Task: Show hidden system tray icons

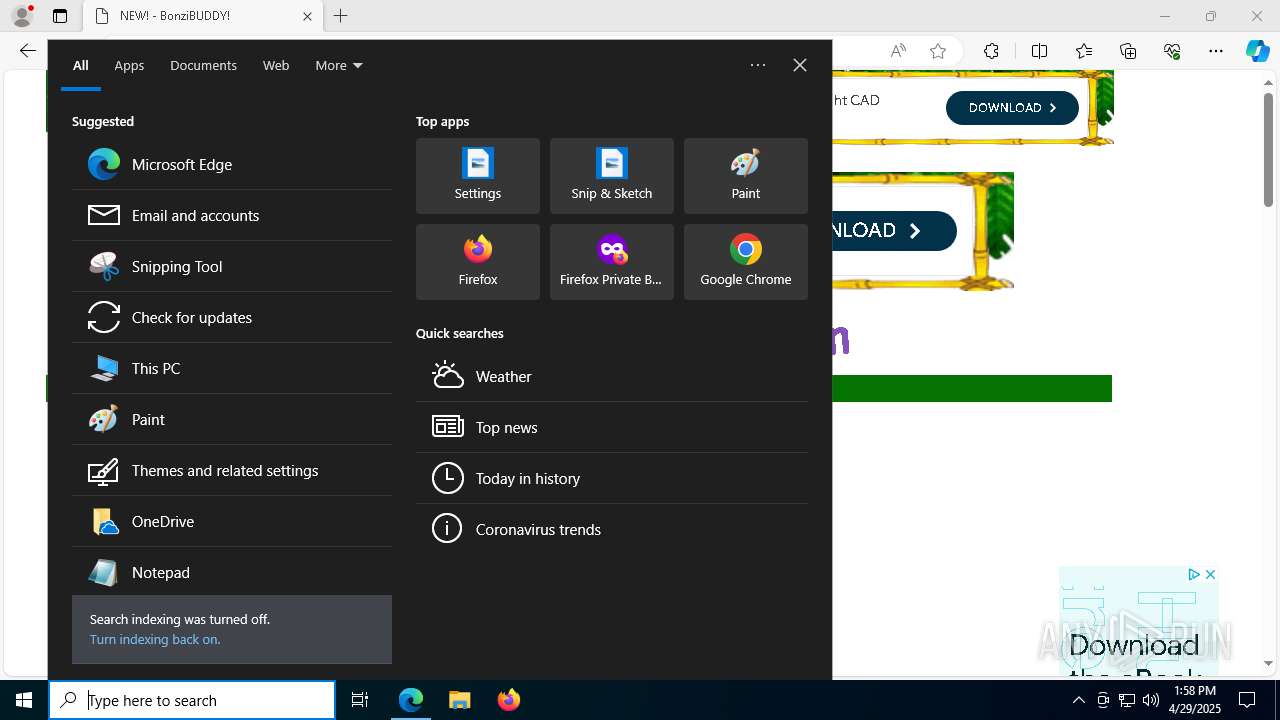Action: point(1078,700)
